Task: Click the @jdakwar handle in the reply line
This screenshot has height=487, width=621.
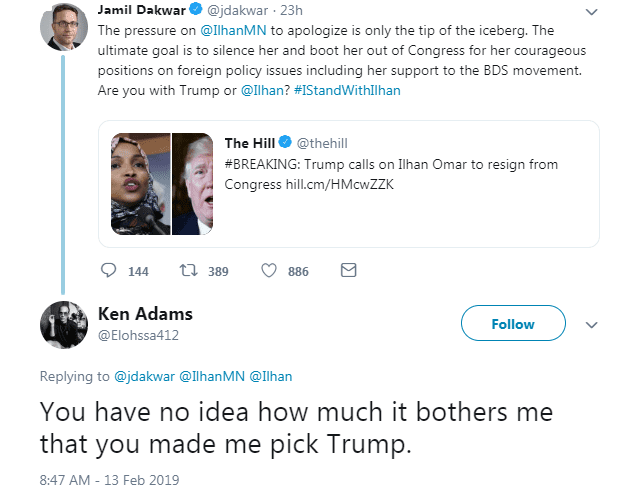Action: [x=144, y=376]
